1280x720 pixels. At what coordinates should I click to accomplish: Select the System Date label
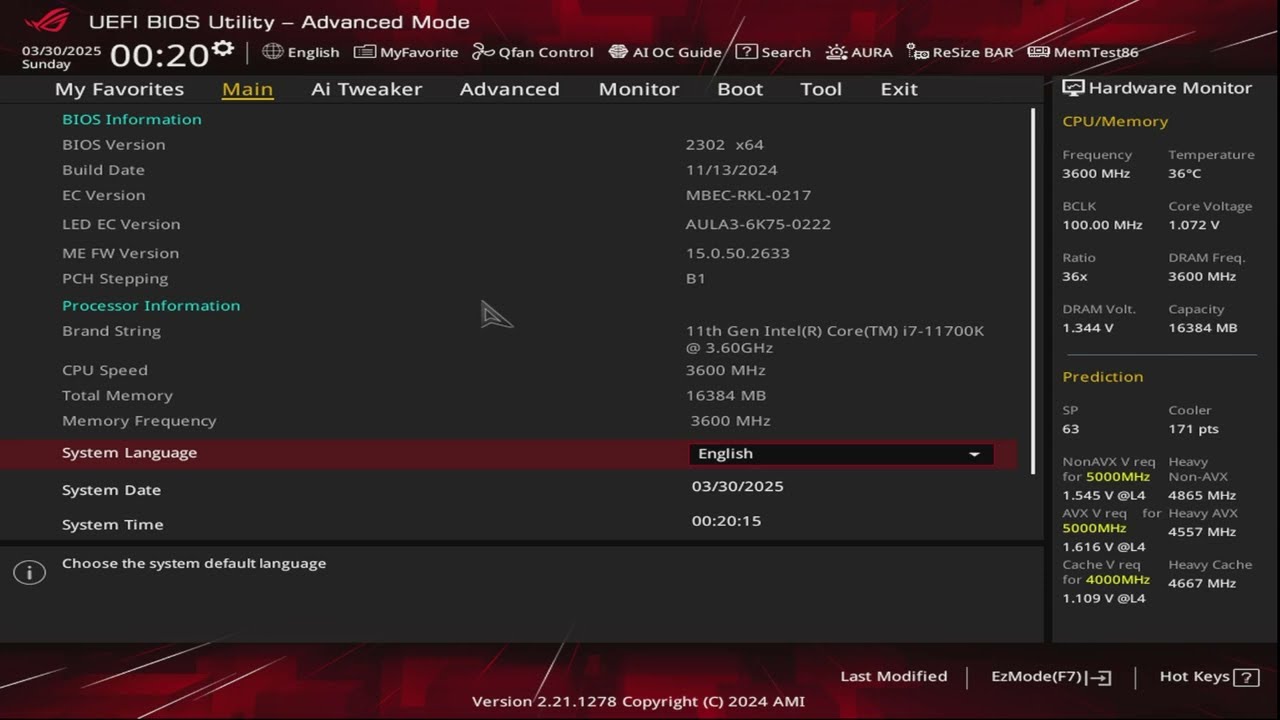click(x=111, y=490)
